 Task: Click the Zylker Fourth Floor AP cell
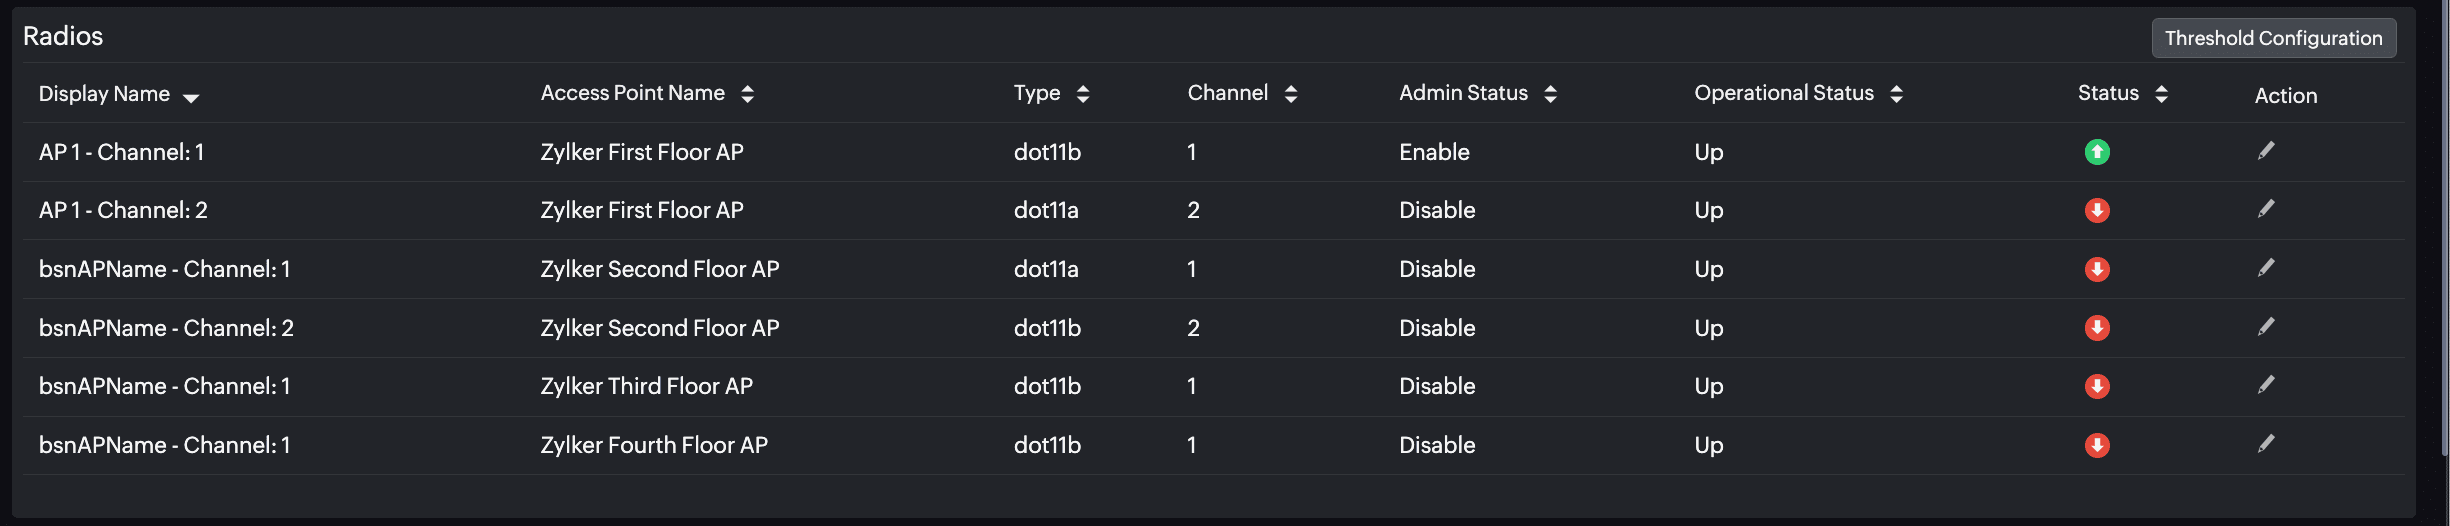coord(654,445)
